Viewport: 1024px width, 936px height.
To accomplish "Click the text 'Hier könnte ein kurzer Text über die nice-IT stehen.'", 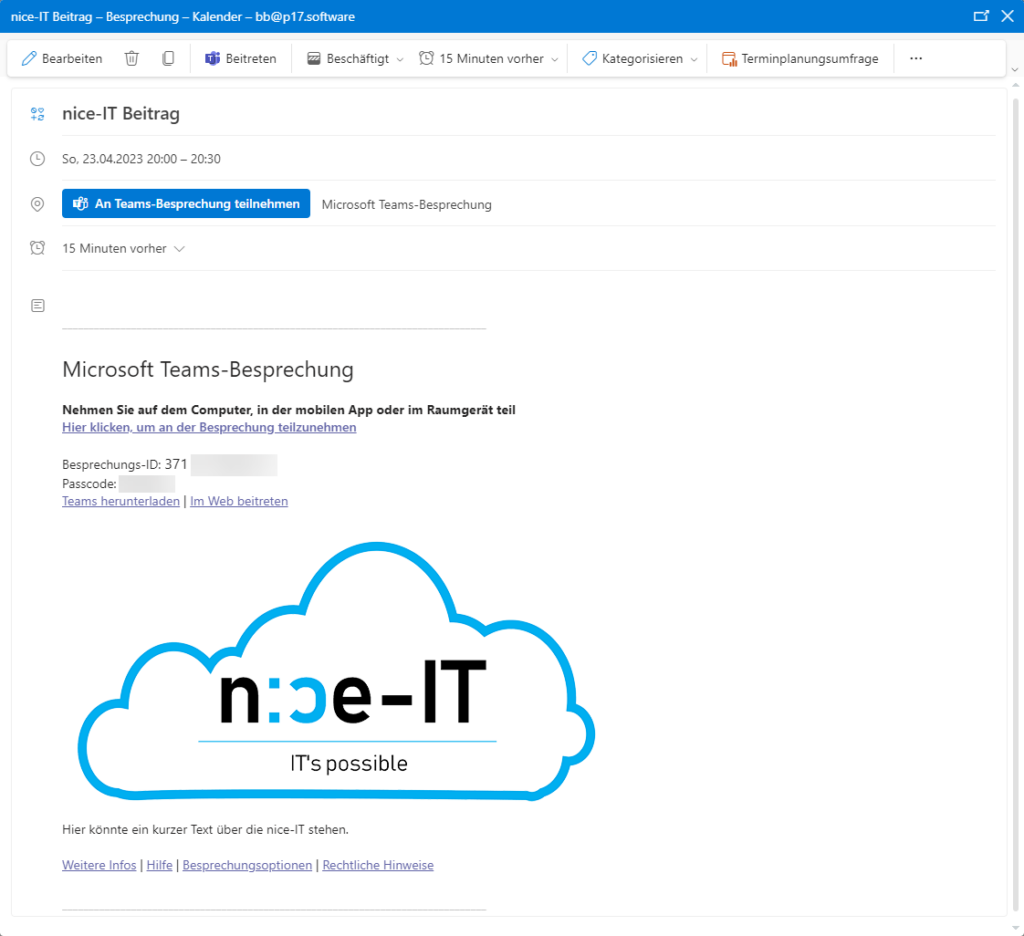I will click(x=205, y=830).
